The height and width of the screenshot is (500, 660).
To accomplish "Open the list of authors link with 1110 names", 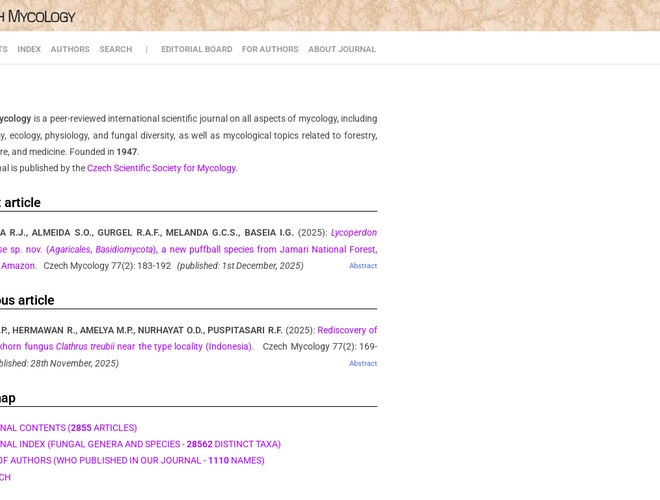I will [132, 461].
